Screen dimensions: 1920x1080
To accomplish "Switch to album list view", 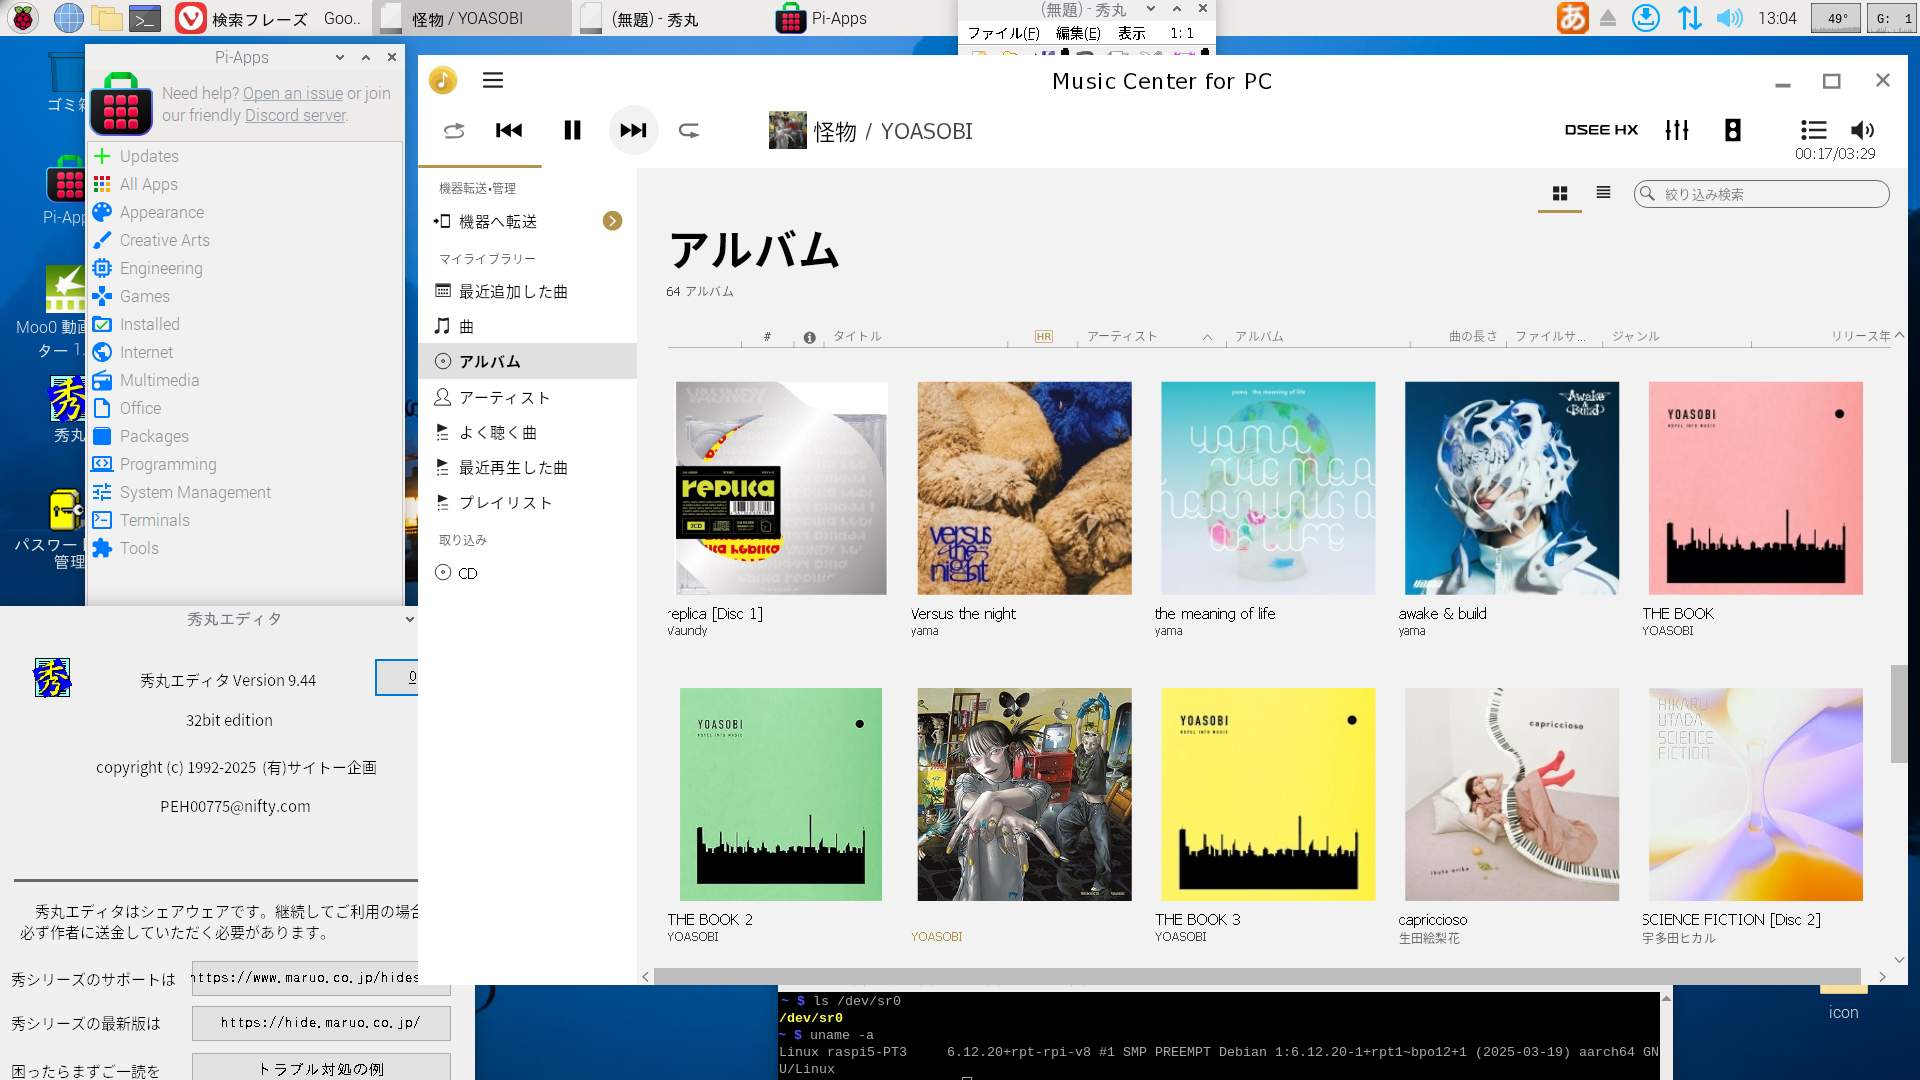I will point(1603,193).
